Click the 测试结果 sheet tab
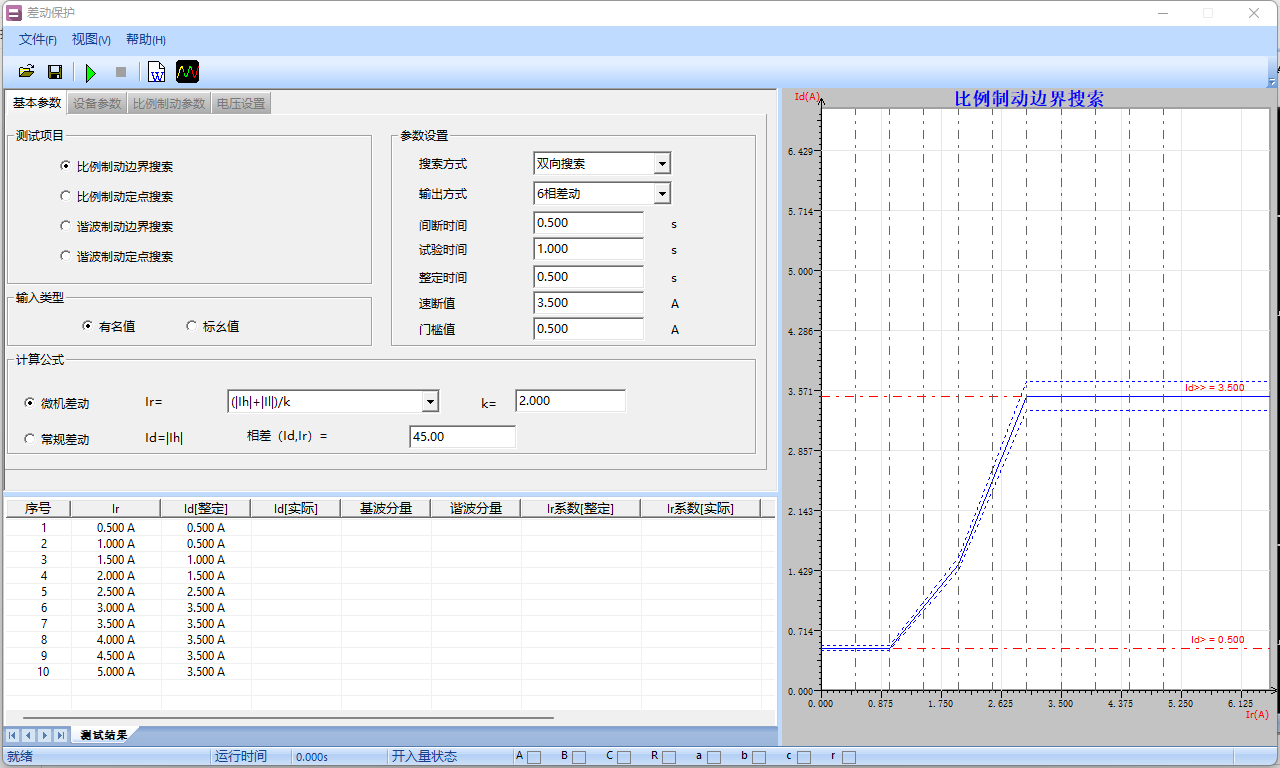The height and width of the screenshot is (768, 1280). (104, 735)
